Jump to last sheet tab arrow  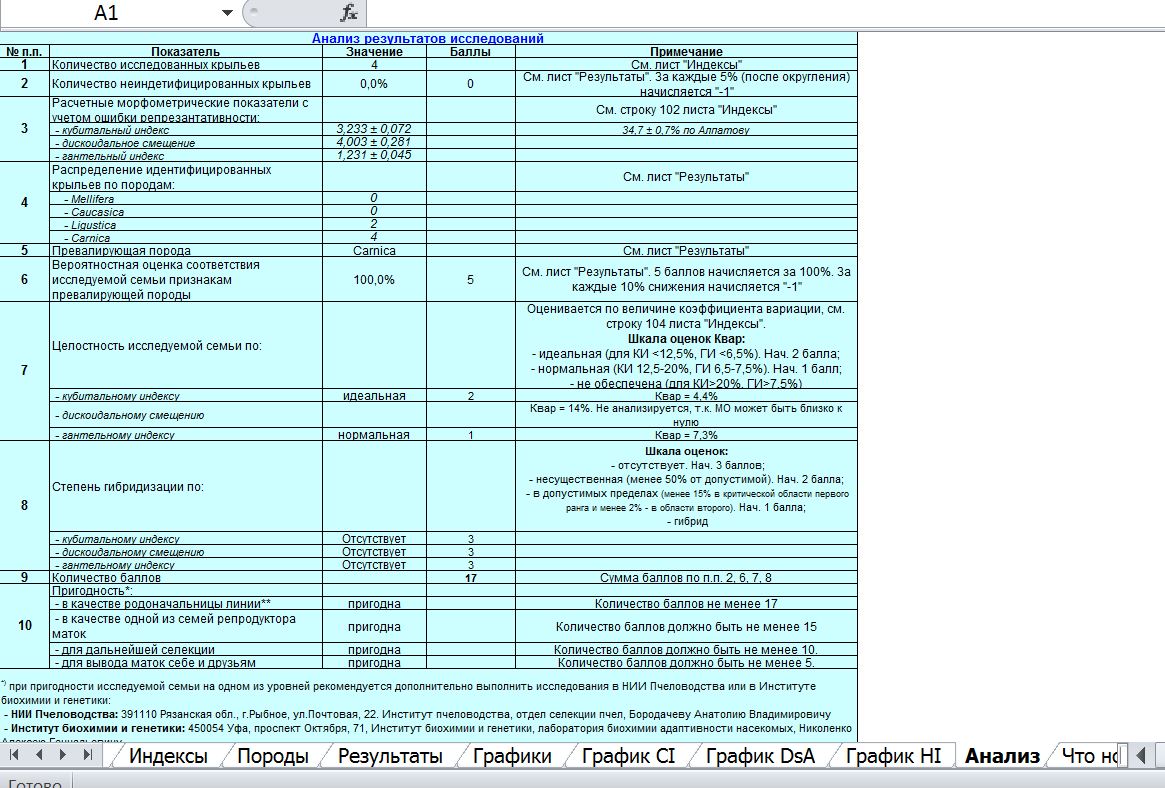[x=88, y=755]
